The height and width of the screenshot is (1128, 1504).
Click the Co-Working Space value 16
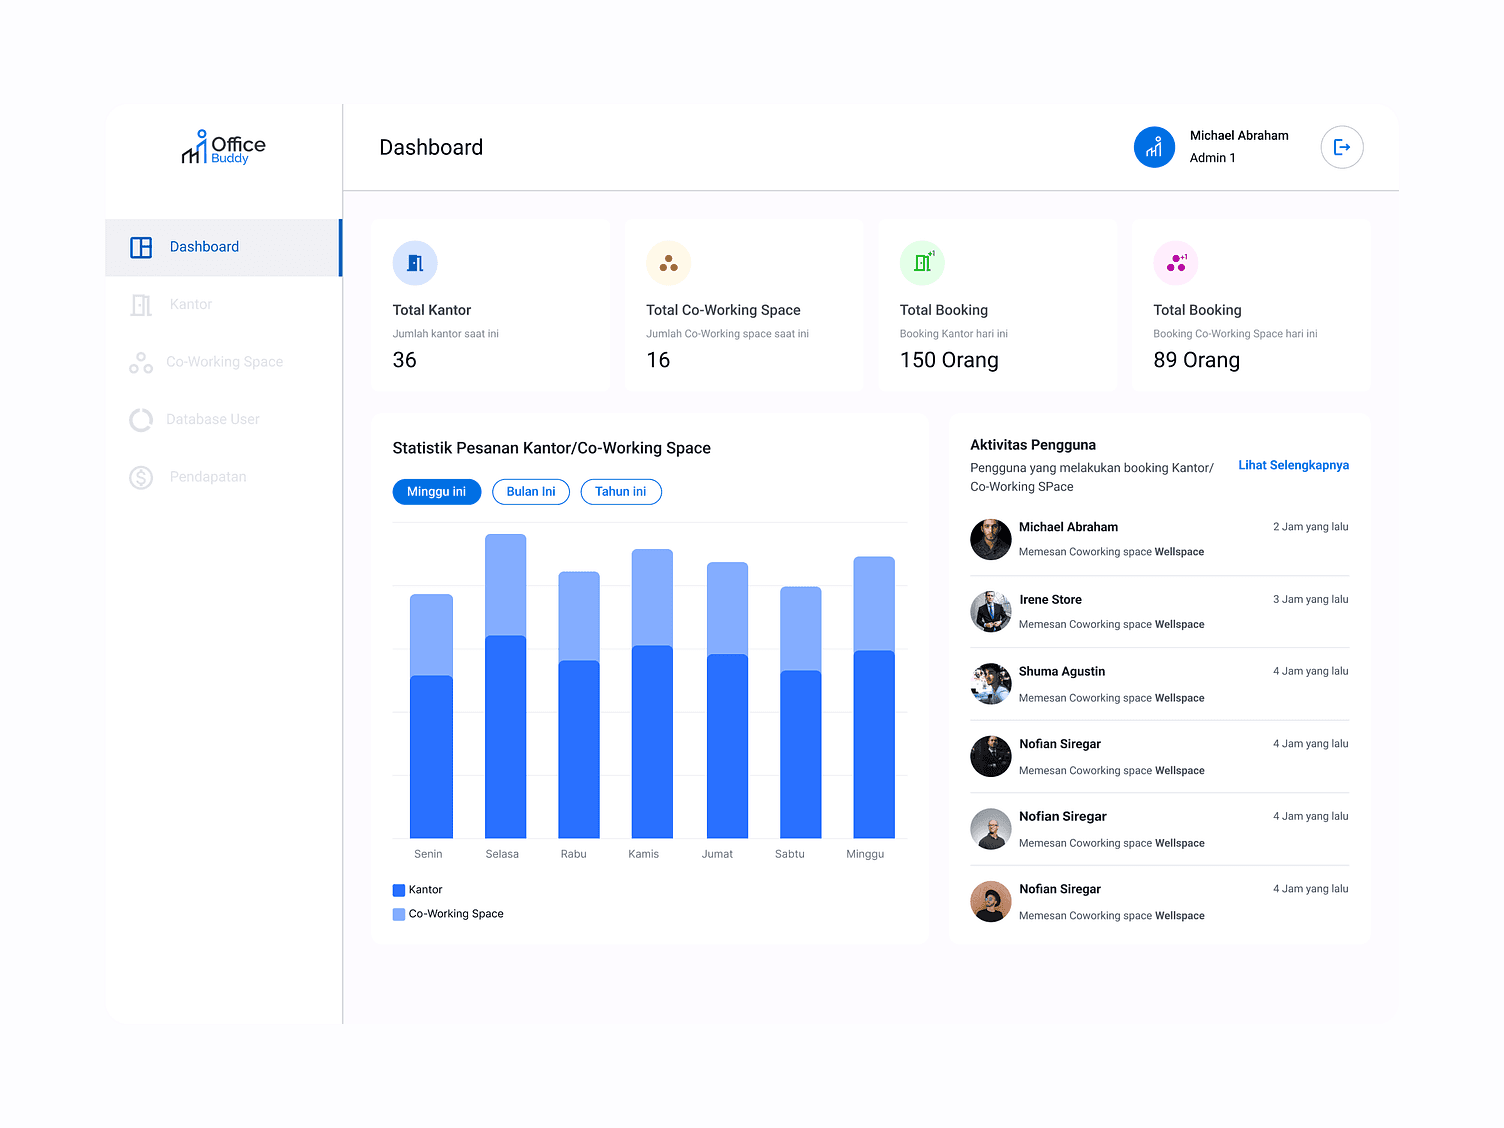658,360
